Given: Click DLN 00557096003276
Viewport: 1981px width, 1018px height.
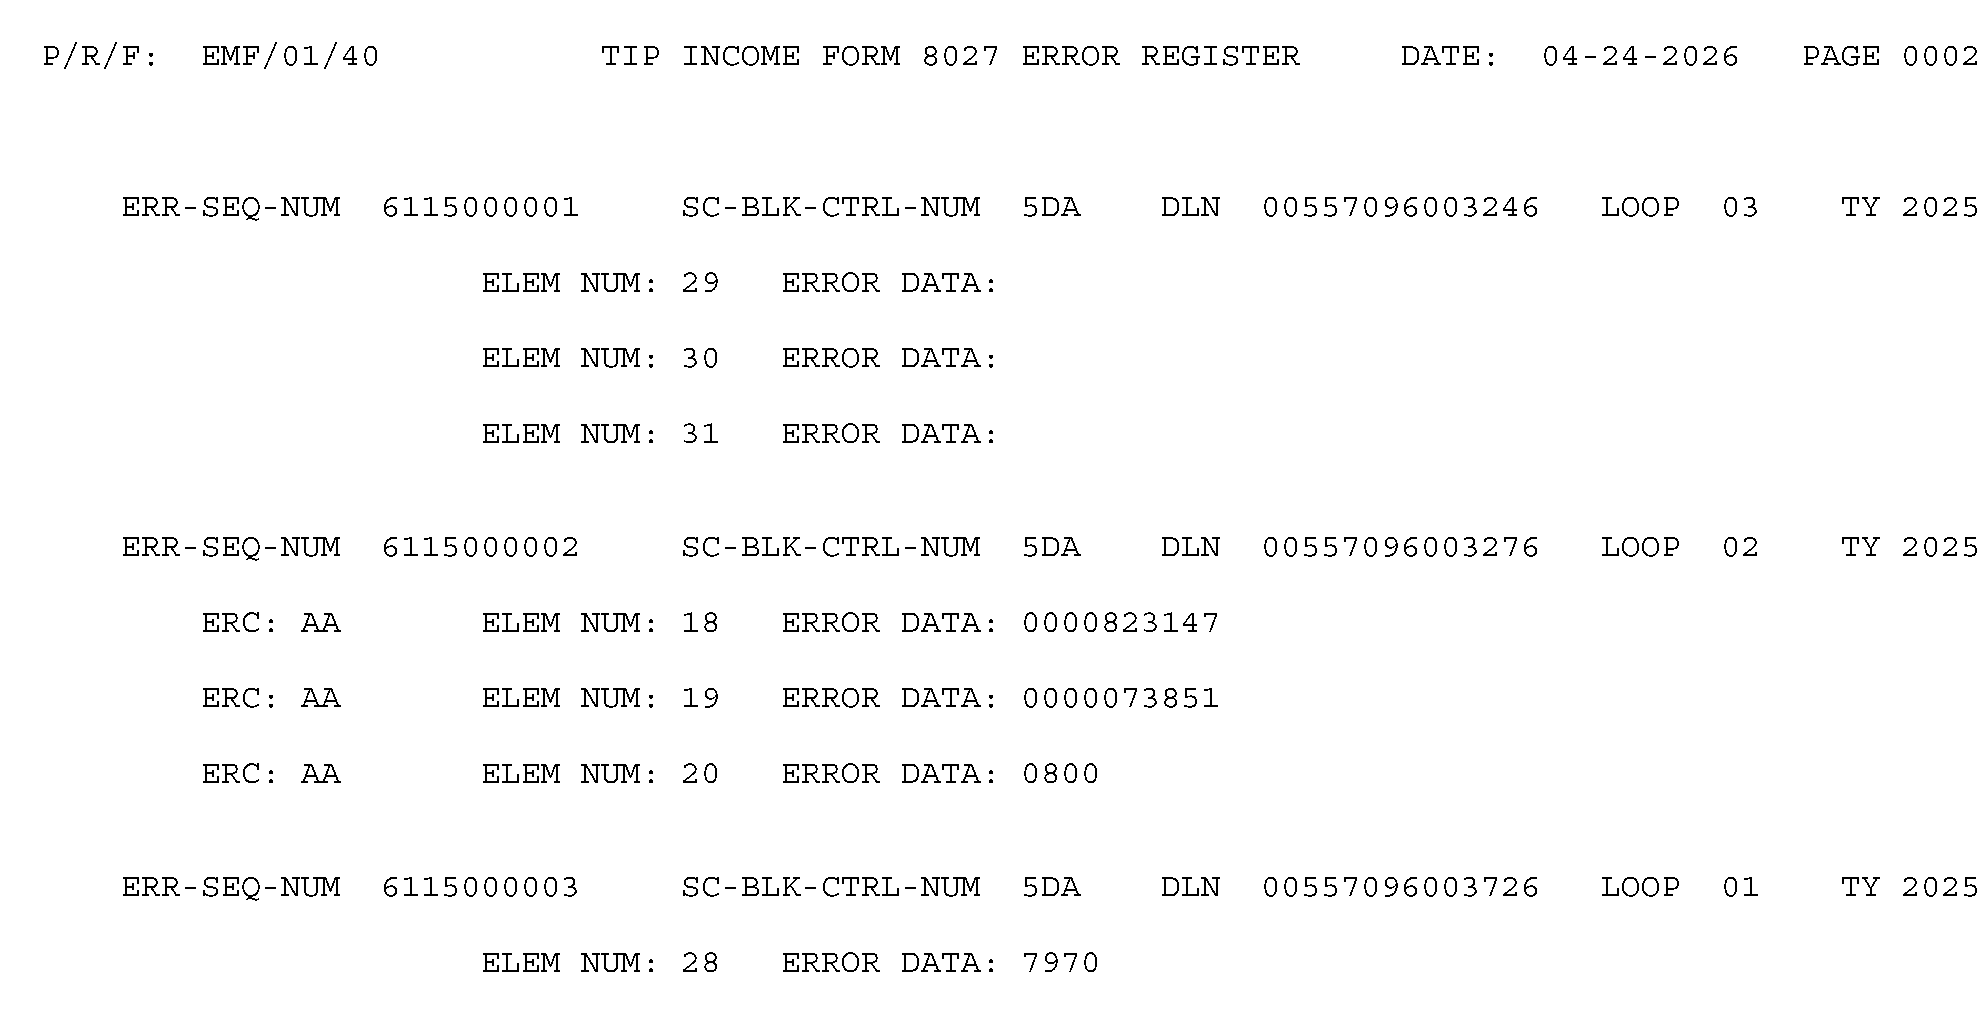Looking at the screenshot, I should coord(1400,548).
